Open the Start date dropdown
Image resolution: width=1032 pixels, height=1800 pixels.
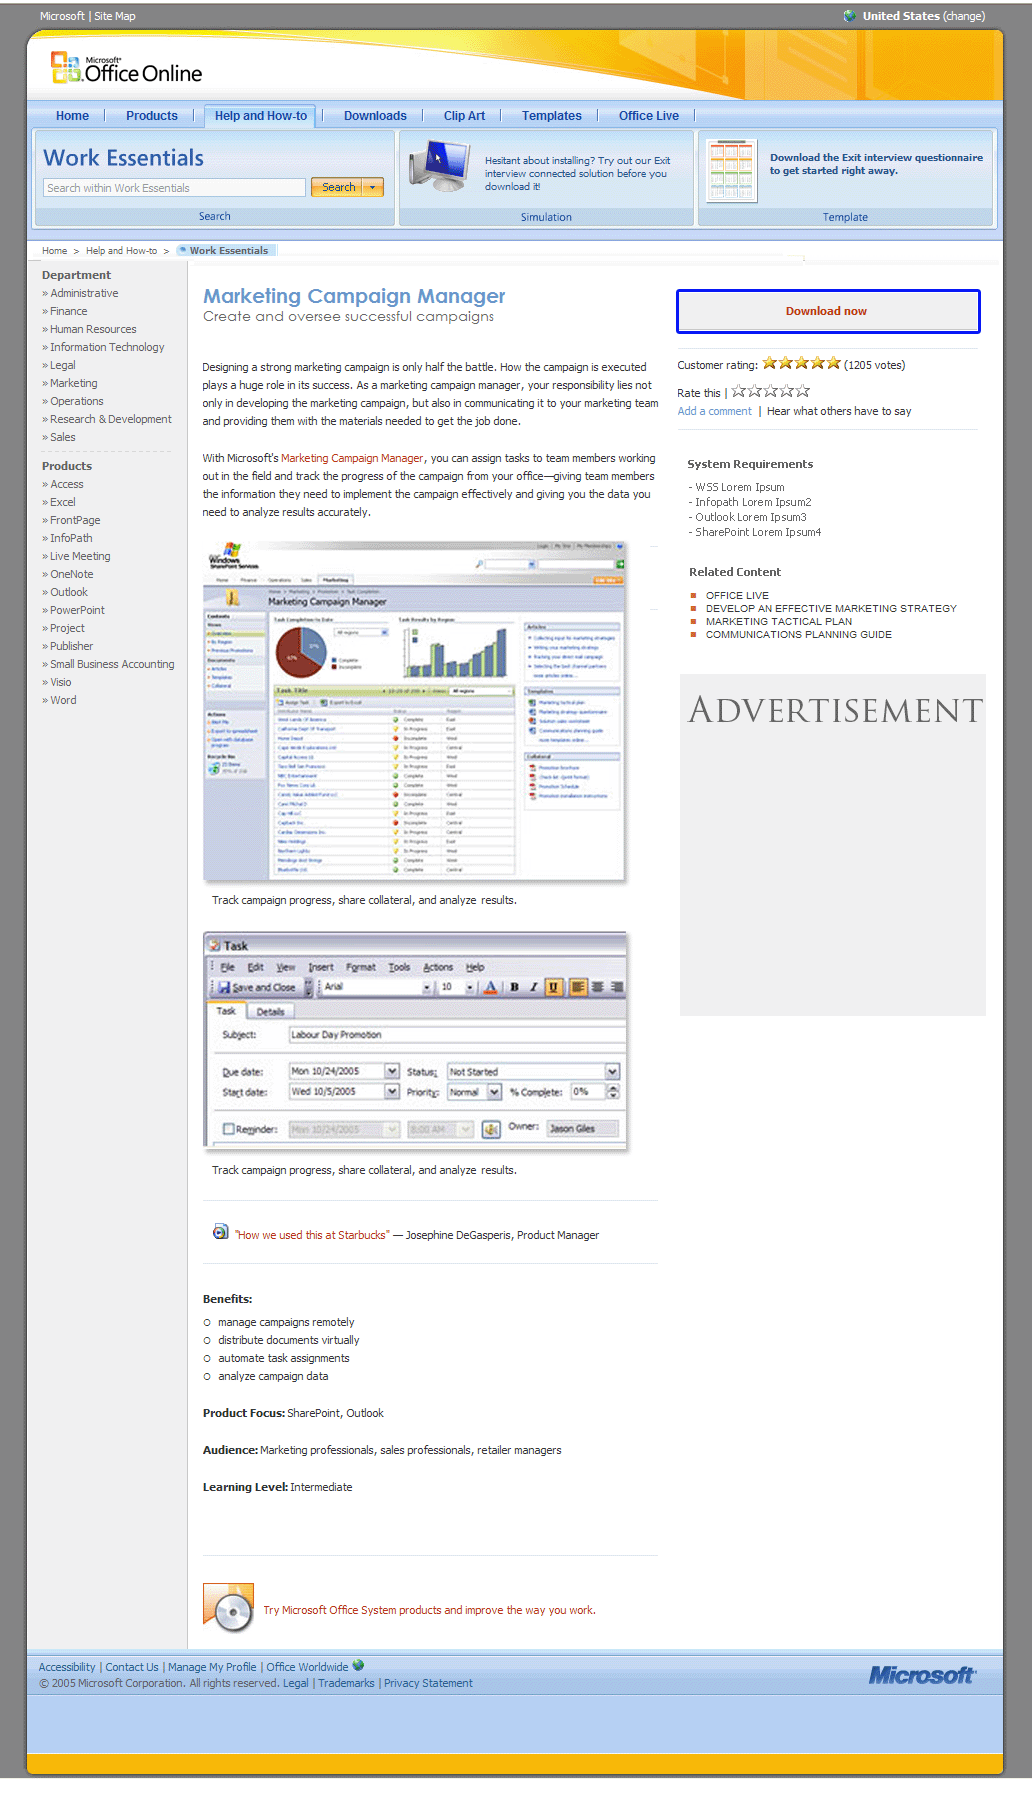pos(392,1091)
